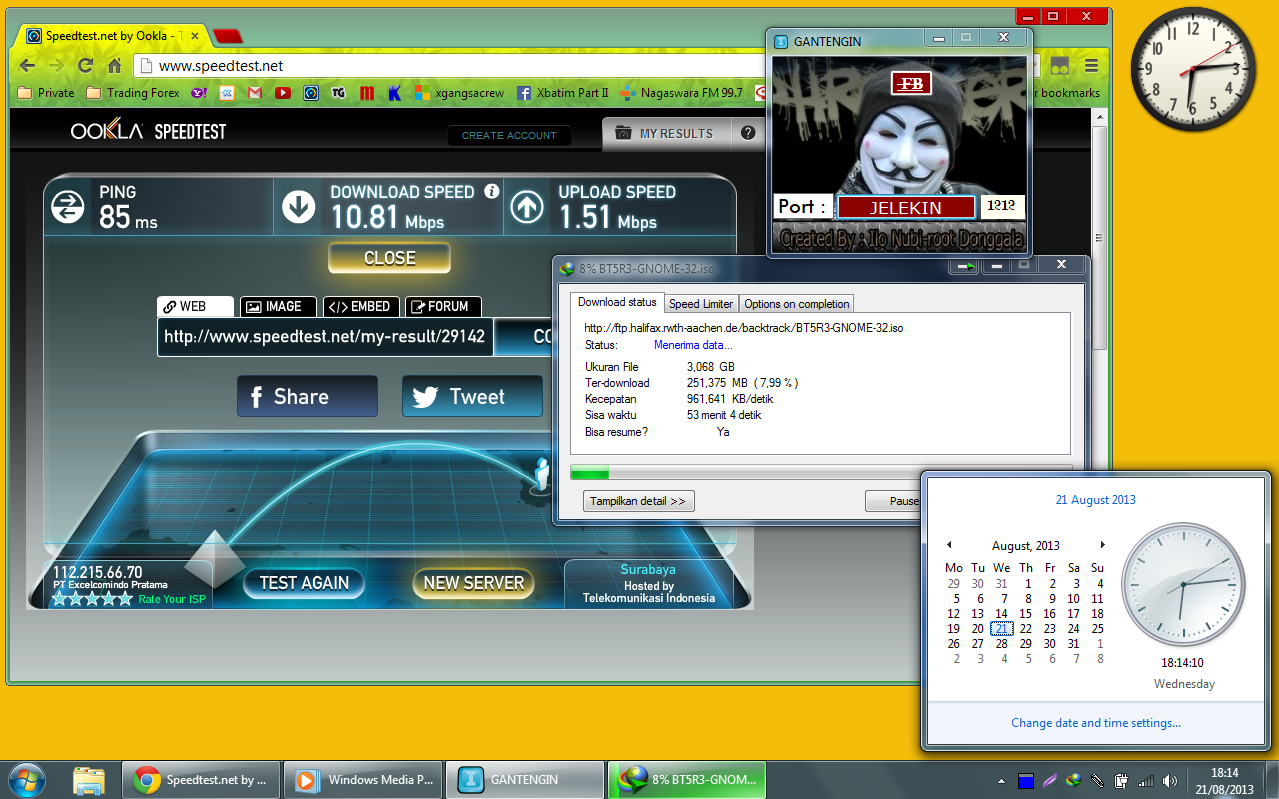Click the ping arrows icon
Viewport: 1279px width, 799px height.
click(x=68, y=207)
